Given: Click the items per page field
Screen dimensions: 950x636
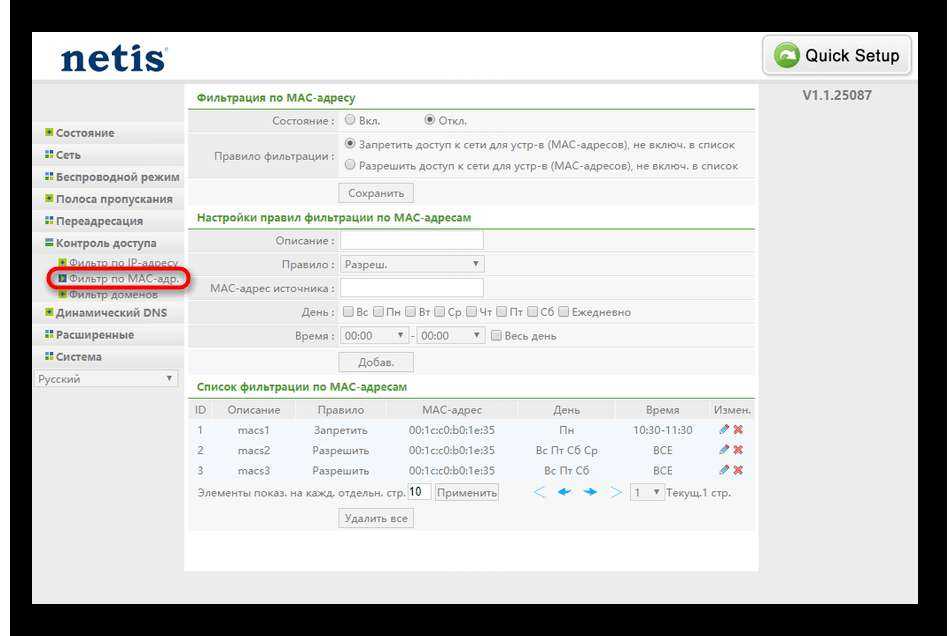Looking at the screenshot, I should coord(419,492).
